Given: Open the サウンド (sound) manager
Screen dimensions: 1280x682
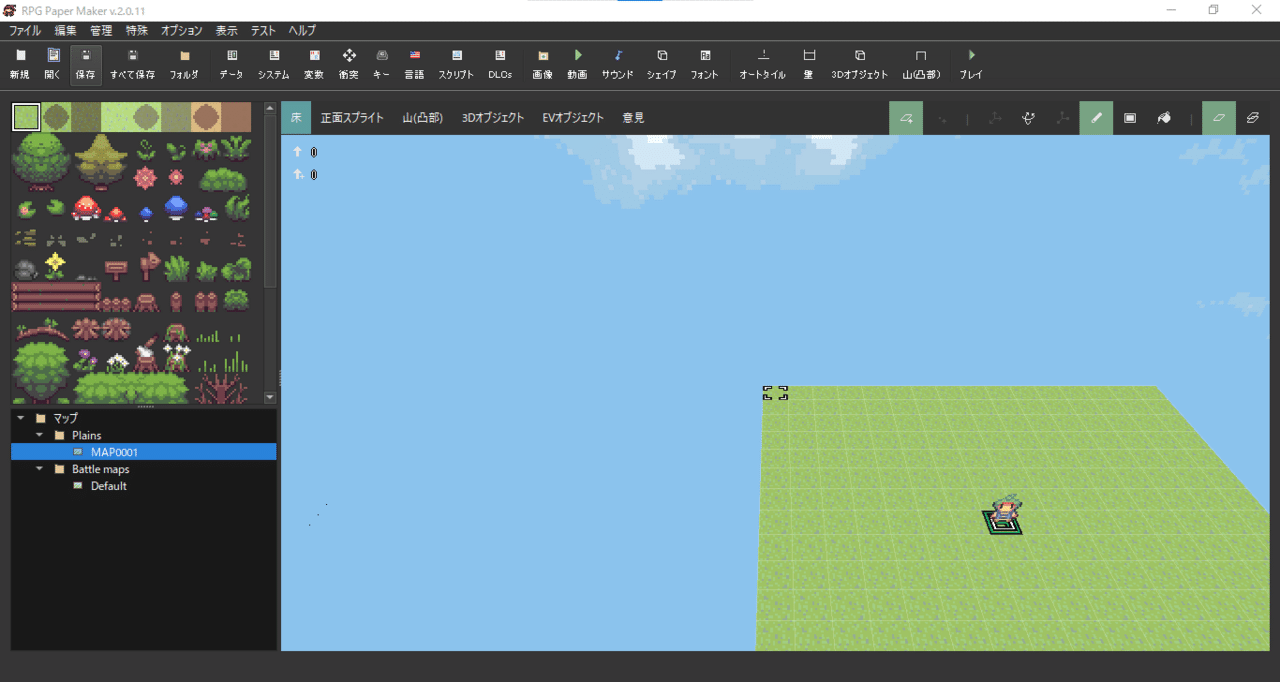Looking at the screenshot, I should [x=617, y=62].
